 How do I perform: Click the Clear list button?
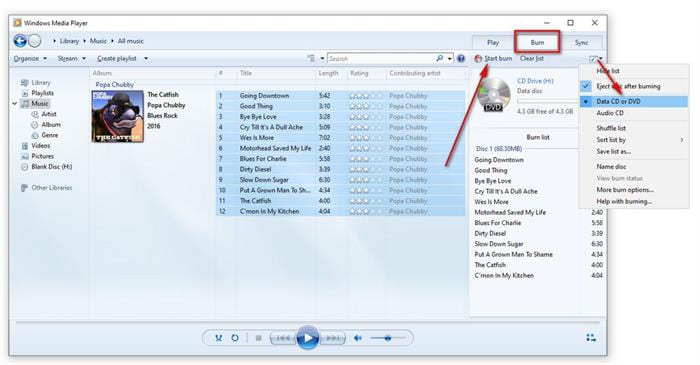[x=532, y=58]
